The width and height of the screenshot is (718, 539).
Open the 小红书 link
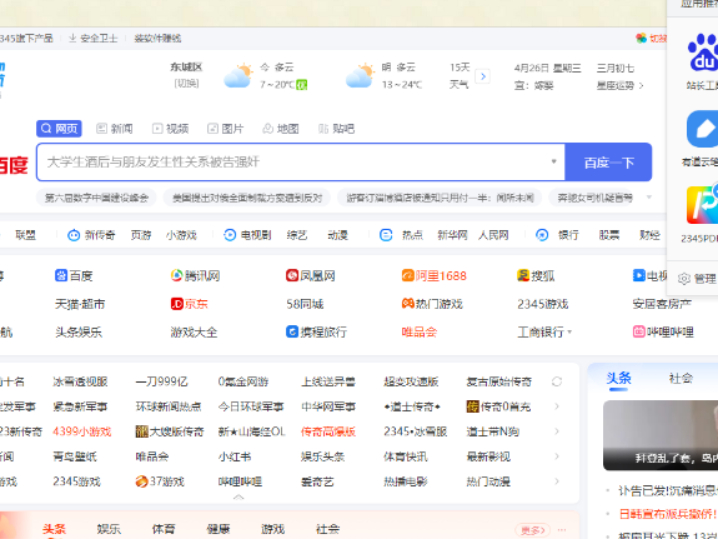[235, 457]
